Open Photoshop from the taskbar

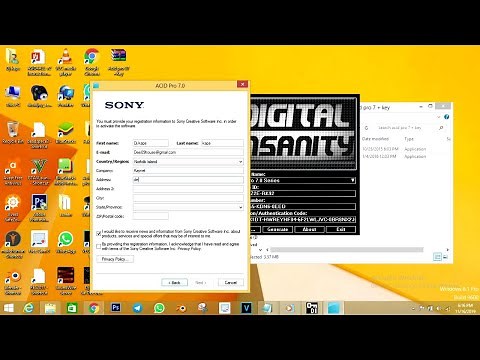click(116, 308)
